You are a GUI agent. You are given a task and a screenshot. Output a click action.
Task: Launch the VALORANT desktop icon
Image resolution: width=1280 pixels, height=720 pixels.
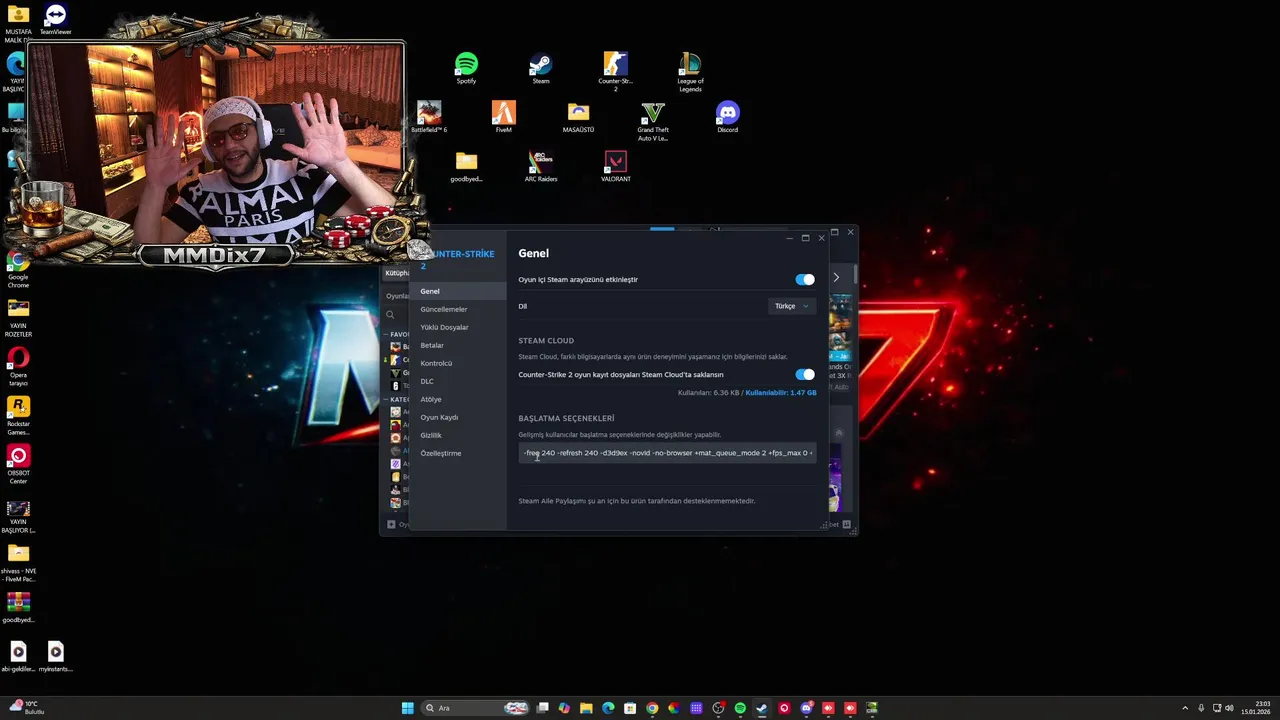[615, 166]
